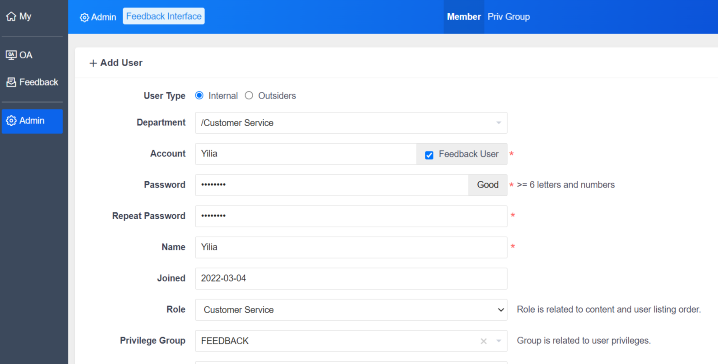The width and height of the screenshot is (718, 364).
Task: Expand the Privilege Group dropdown arrow
Action: point(499,341)
